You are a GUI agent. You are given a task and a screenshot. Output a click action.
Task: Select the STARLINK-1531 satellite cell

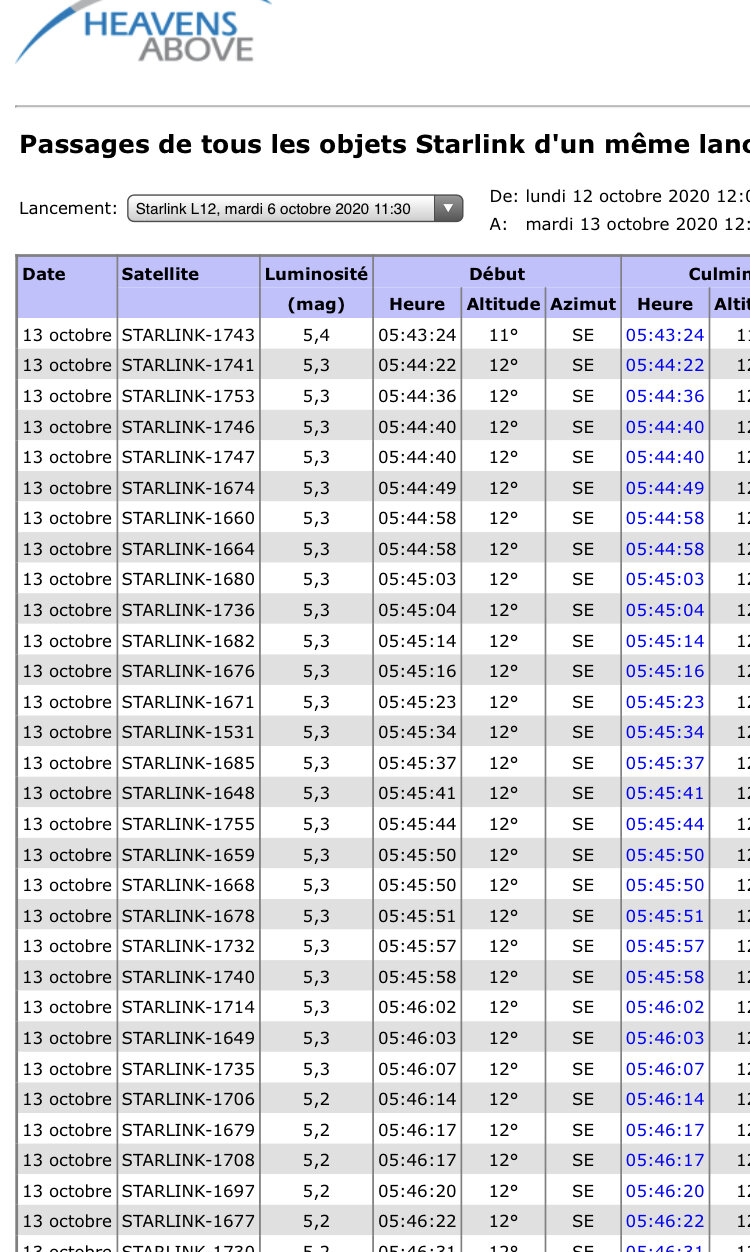[x=188, y=732]
